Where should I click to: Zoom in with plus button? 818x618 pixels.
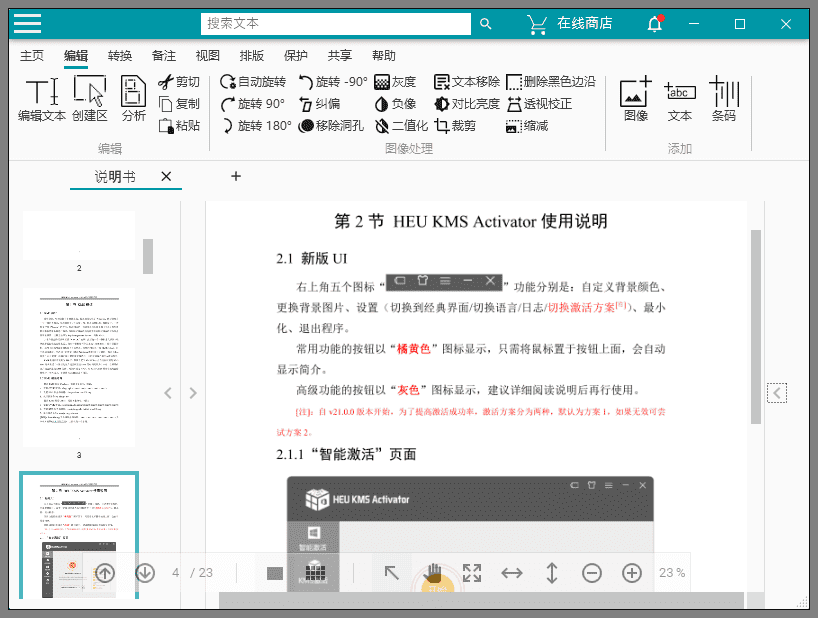click(632, 573)
